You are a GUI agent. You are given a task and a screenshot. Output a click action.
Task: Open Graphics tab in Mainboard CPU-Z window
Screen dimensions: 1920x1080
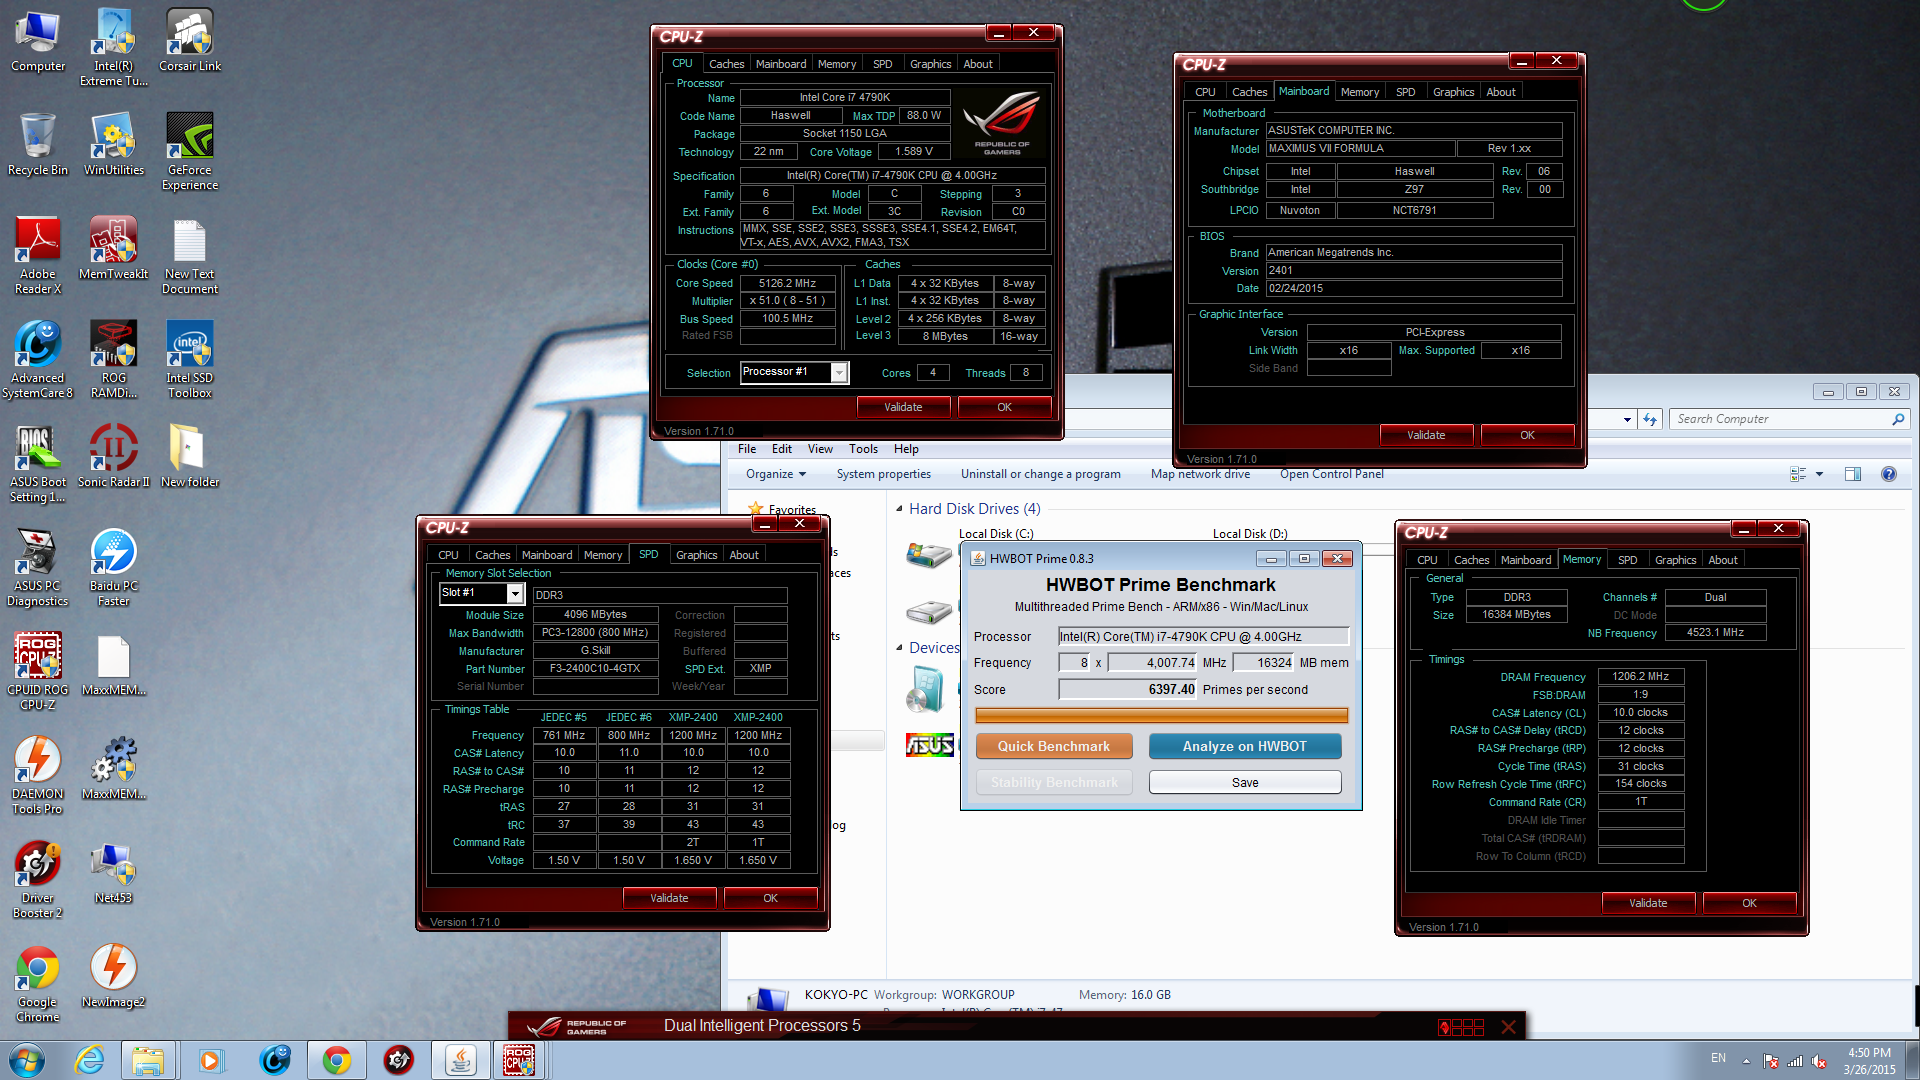click(1453, 92)
